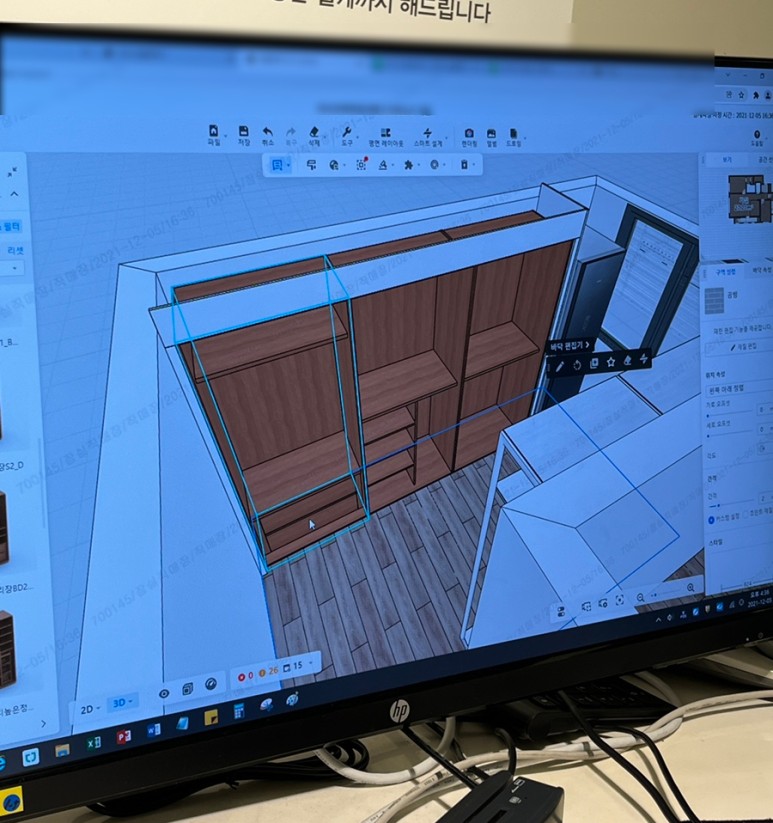Screen dimensions: 773x823
Task: Click the fit-to-screen focus icon
Action: coord(620,600)
